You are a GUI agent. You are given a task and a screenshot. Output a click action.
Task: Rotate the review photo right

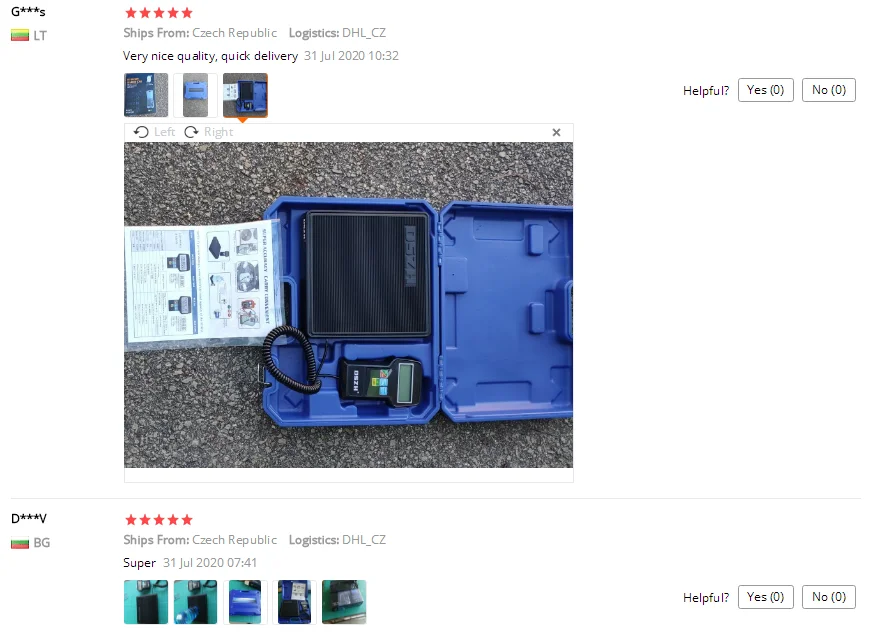[209, 132]
